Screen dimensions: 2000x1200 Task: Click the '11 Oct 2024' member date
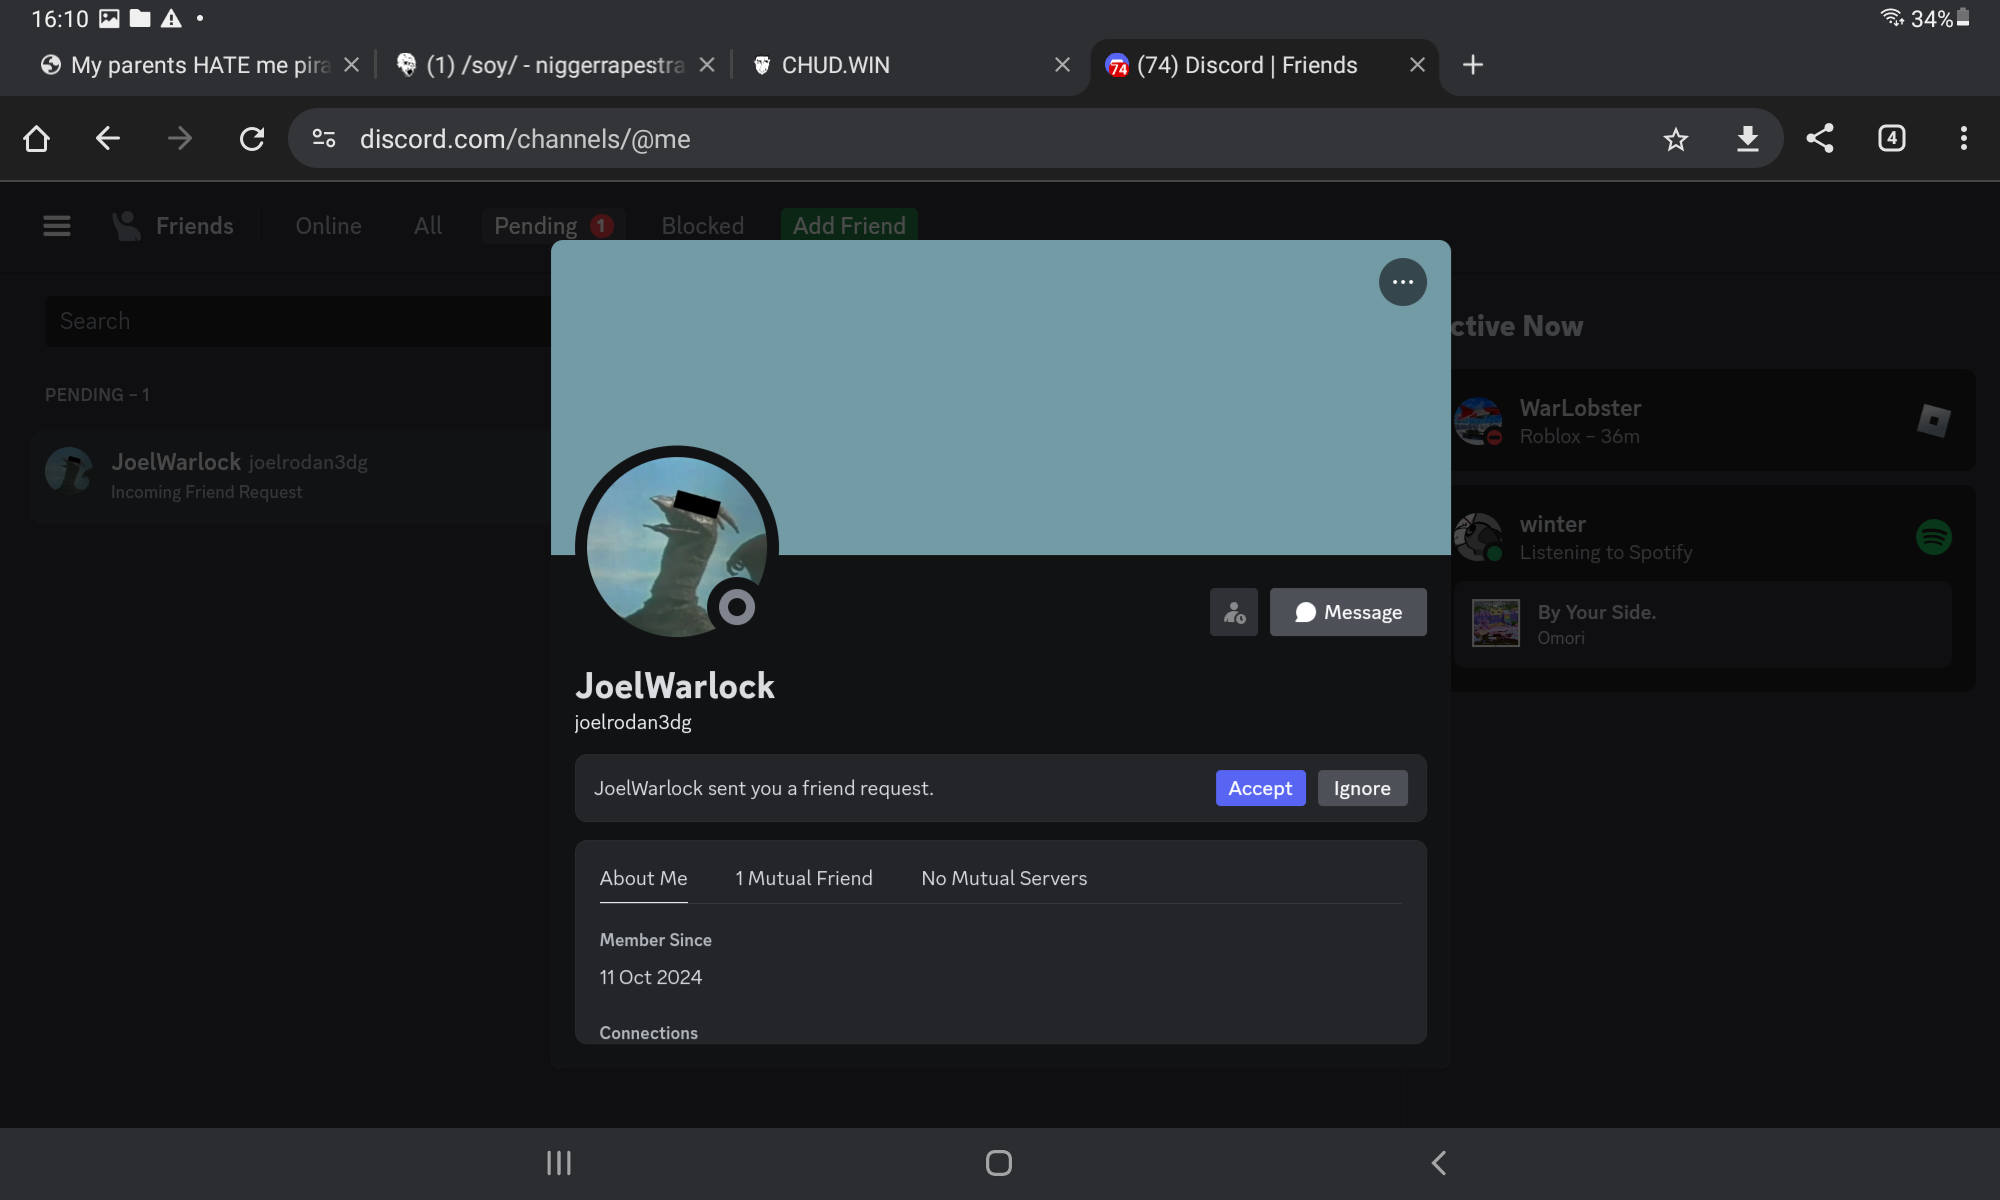pos(651,977)
